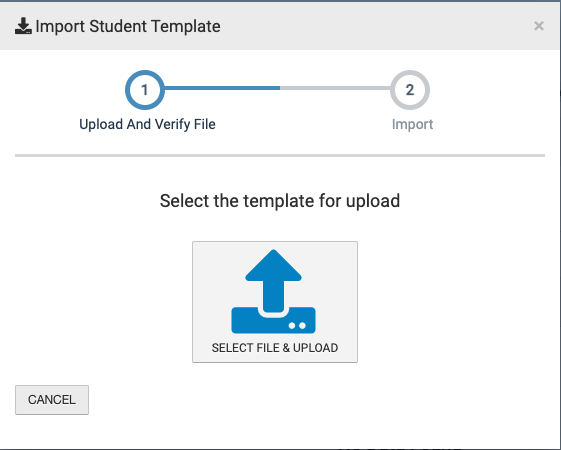561x450 pixels.
Task: Click the import tray icon beside the title
Action: (23, 26)
